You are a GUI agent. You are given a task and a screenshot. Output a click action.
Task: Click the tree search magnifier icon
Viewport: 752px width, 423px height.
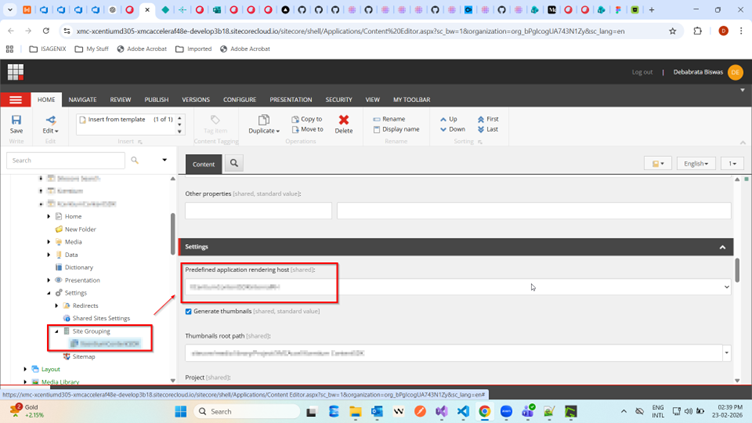[x=135, y=160]
